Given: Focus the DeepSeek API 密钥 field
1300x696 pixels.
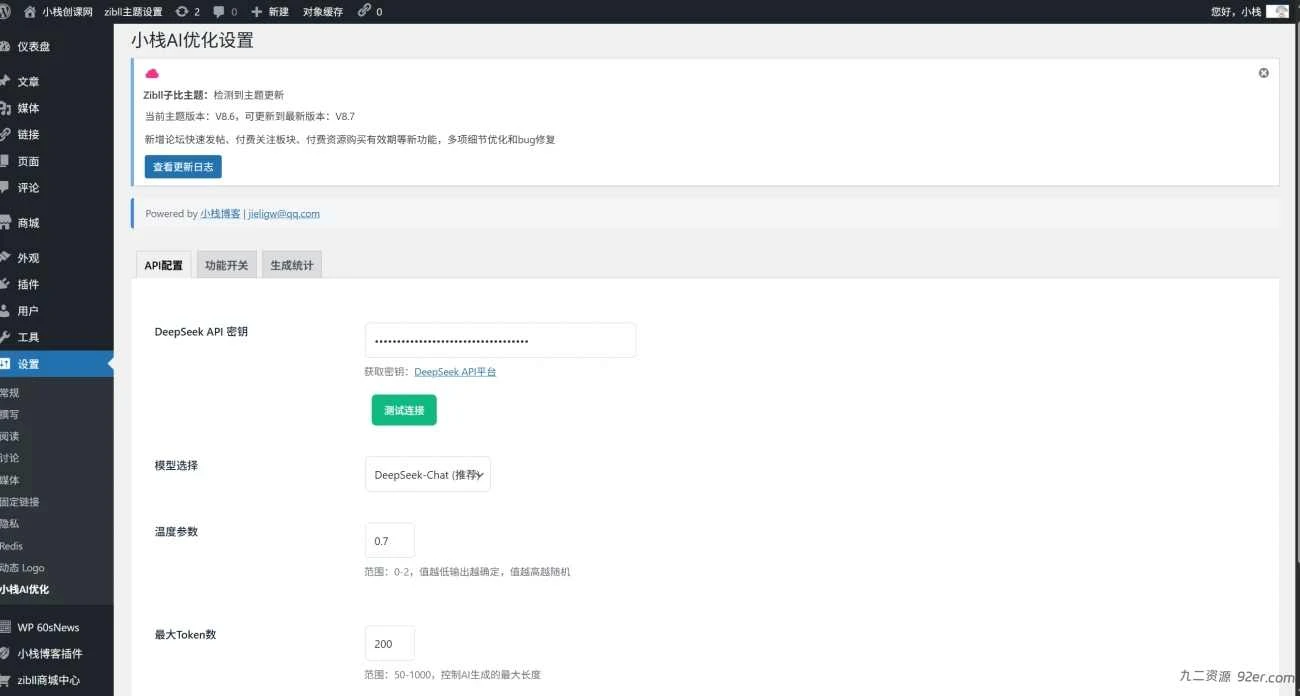Looking at the screenshot, I should coord(500,340).
